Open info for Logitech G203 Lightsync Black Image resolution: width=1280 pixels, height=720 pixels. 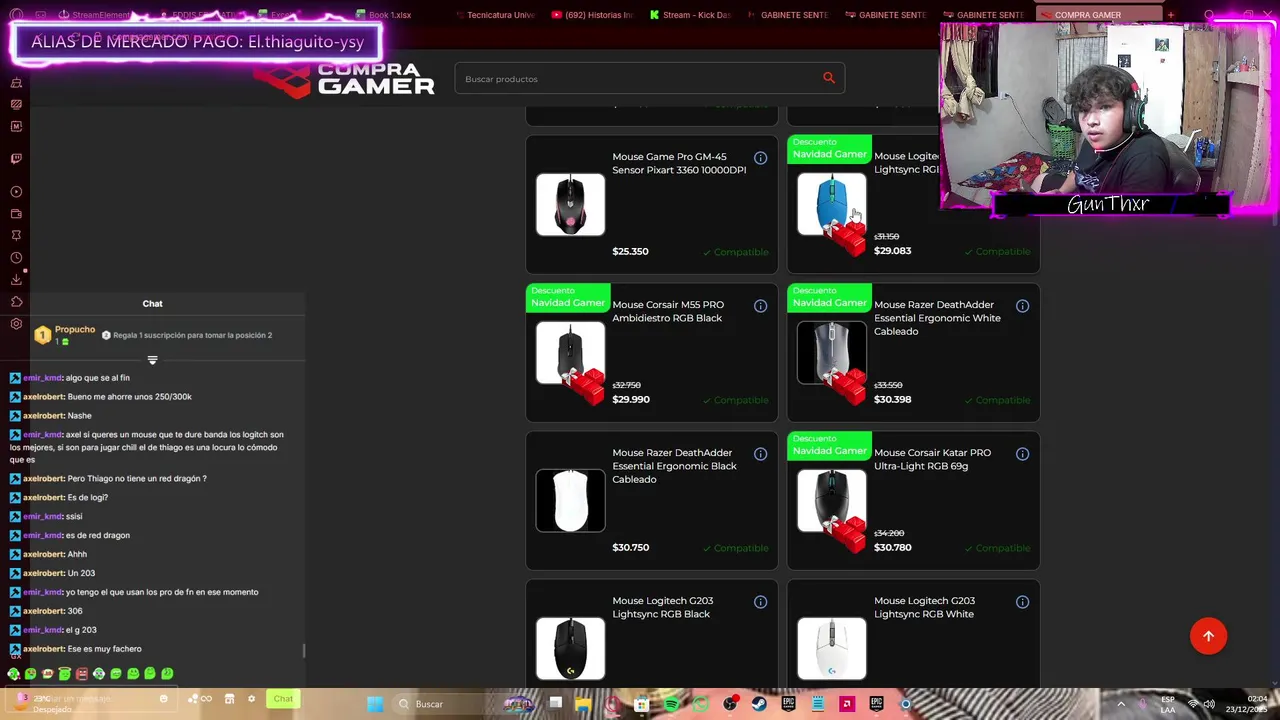(760, 602)
